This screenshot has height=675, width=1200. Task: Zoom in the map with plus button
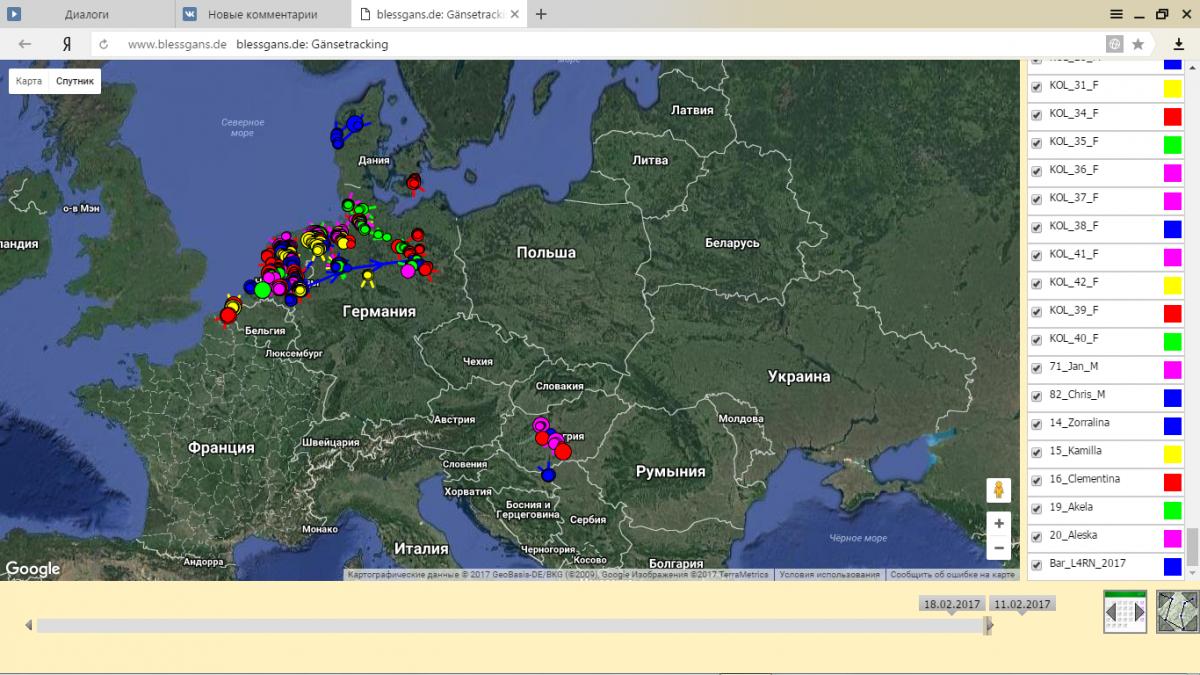click(998, 523)
